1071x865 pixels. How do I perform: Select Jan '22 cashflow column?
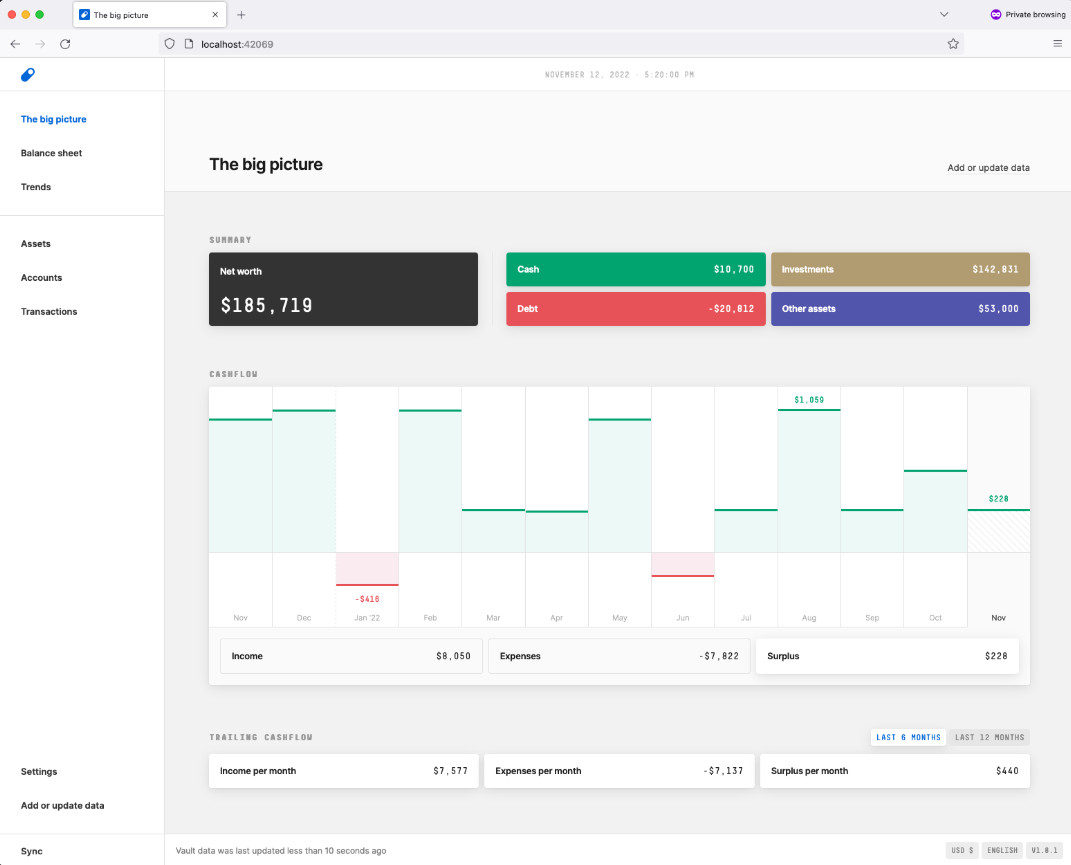click(367, 507)
